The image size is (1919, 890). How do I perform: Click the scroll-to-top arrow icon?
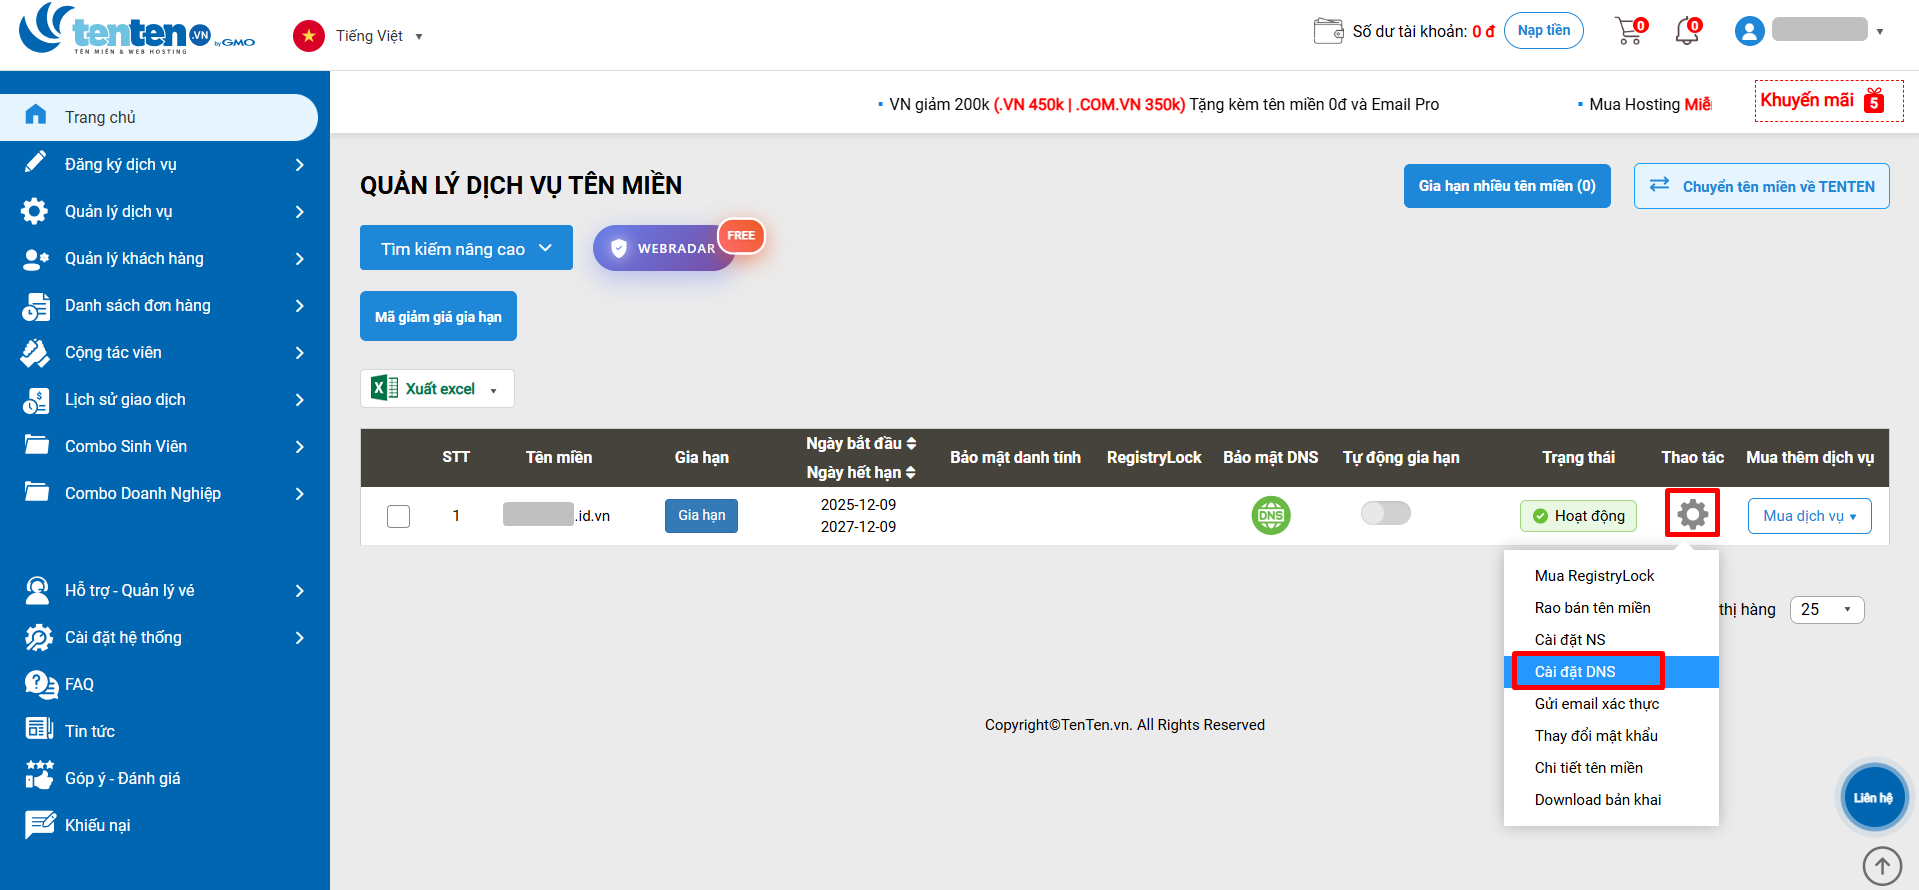[x=1882, y=866]
